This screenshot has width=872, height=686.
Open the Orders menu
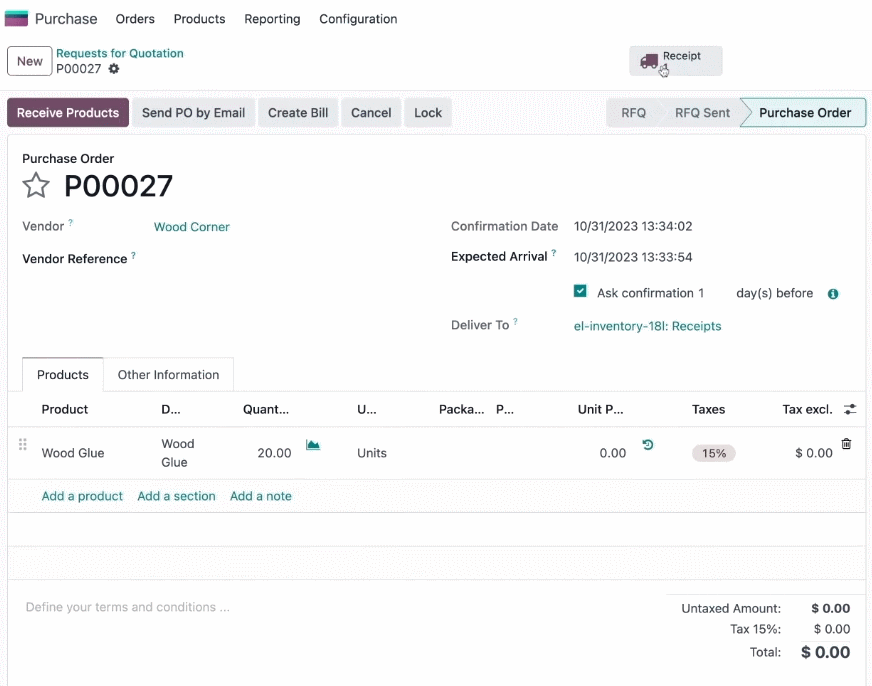[x=135, y=19]
